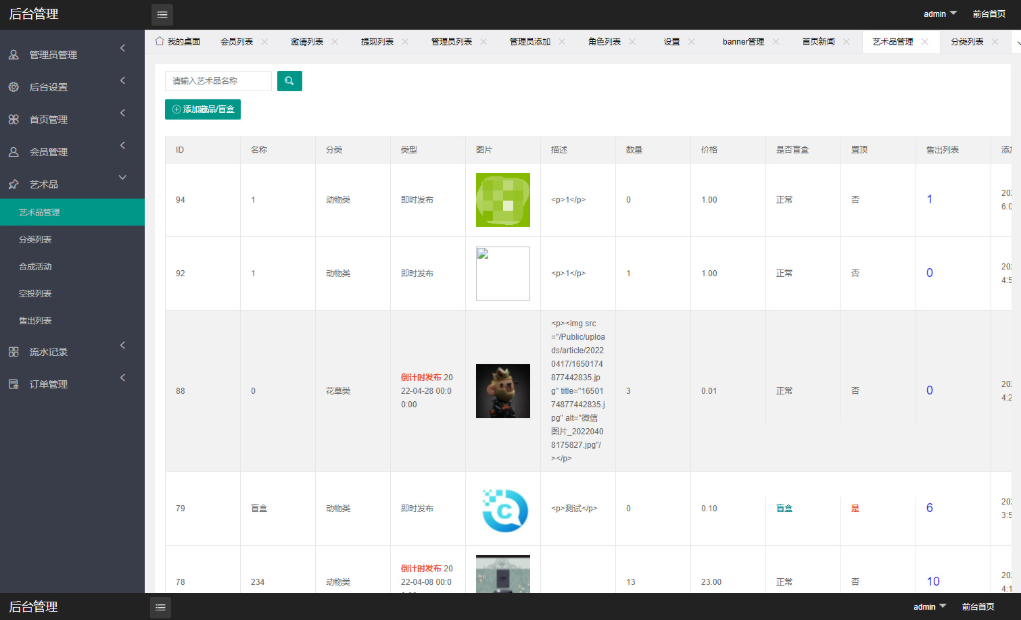1021x620 pixels.
Task: Open 合成活动 submenu item
Action: pyautogui.click(x=35, y=266)
